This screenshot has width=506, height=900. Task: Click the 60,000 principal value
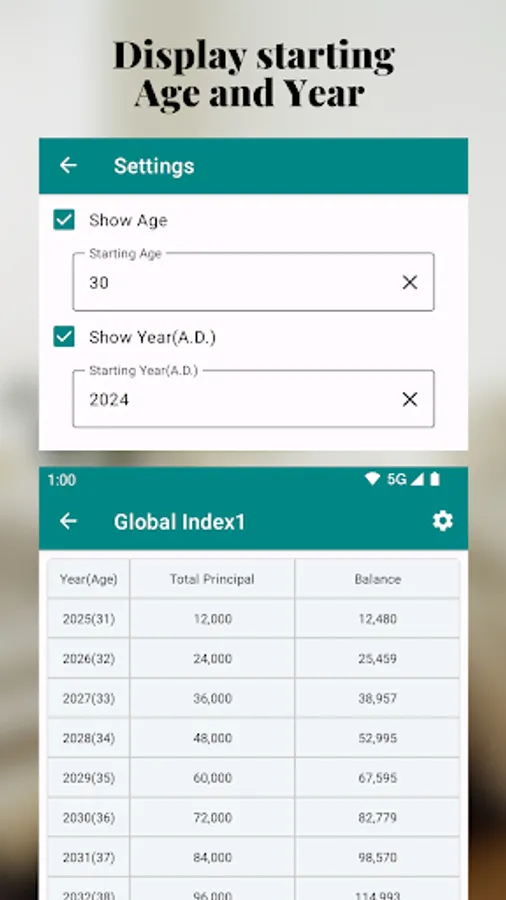pyautogui.click(x=212, y=778)
